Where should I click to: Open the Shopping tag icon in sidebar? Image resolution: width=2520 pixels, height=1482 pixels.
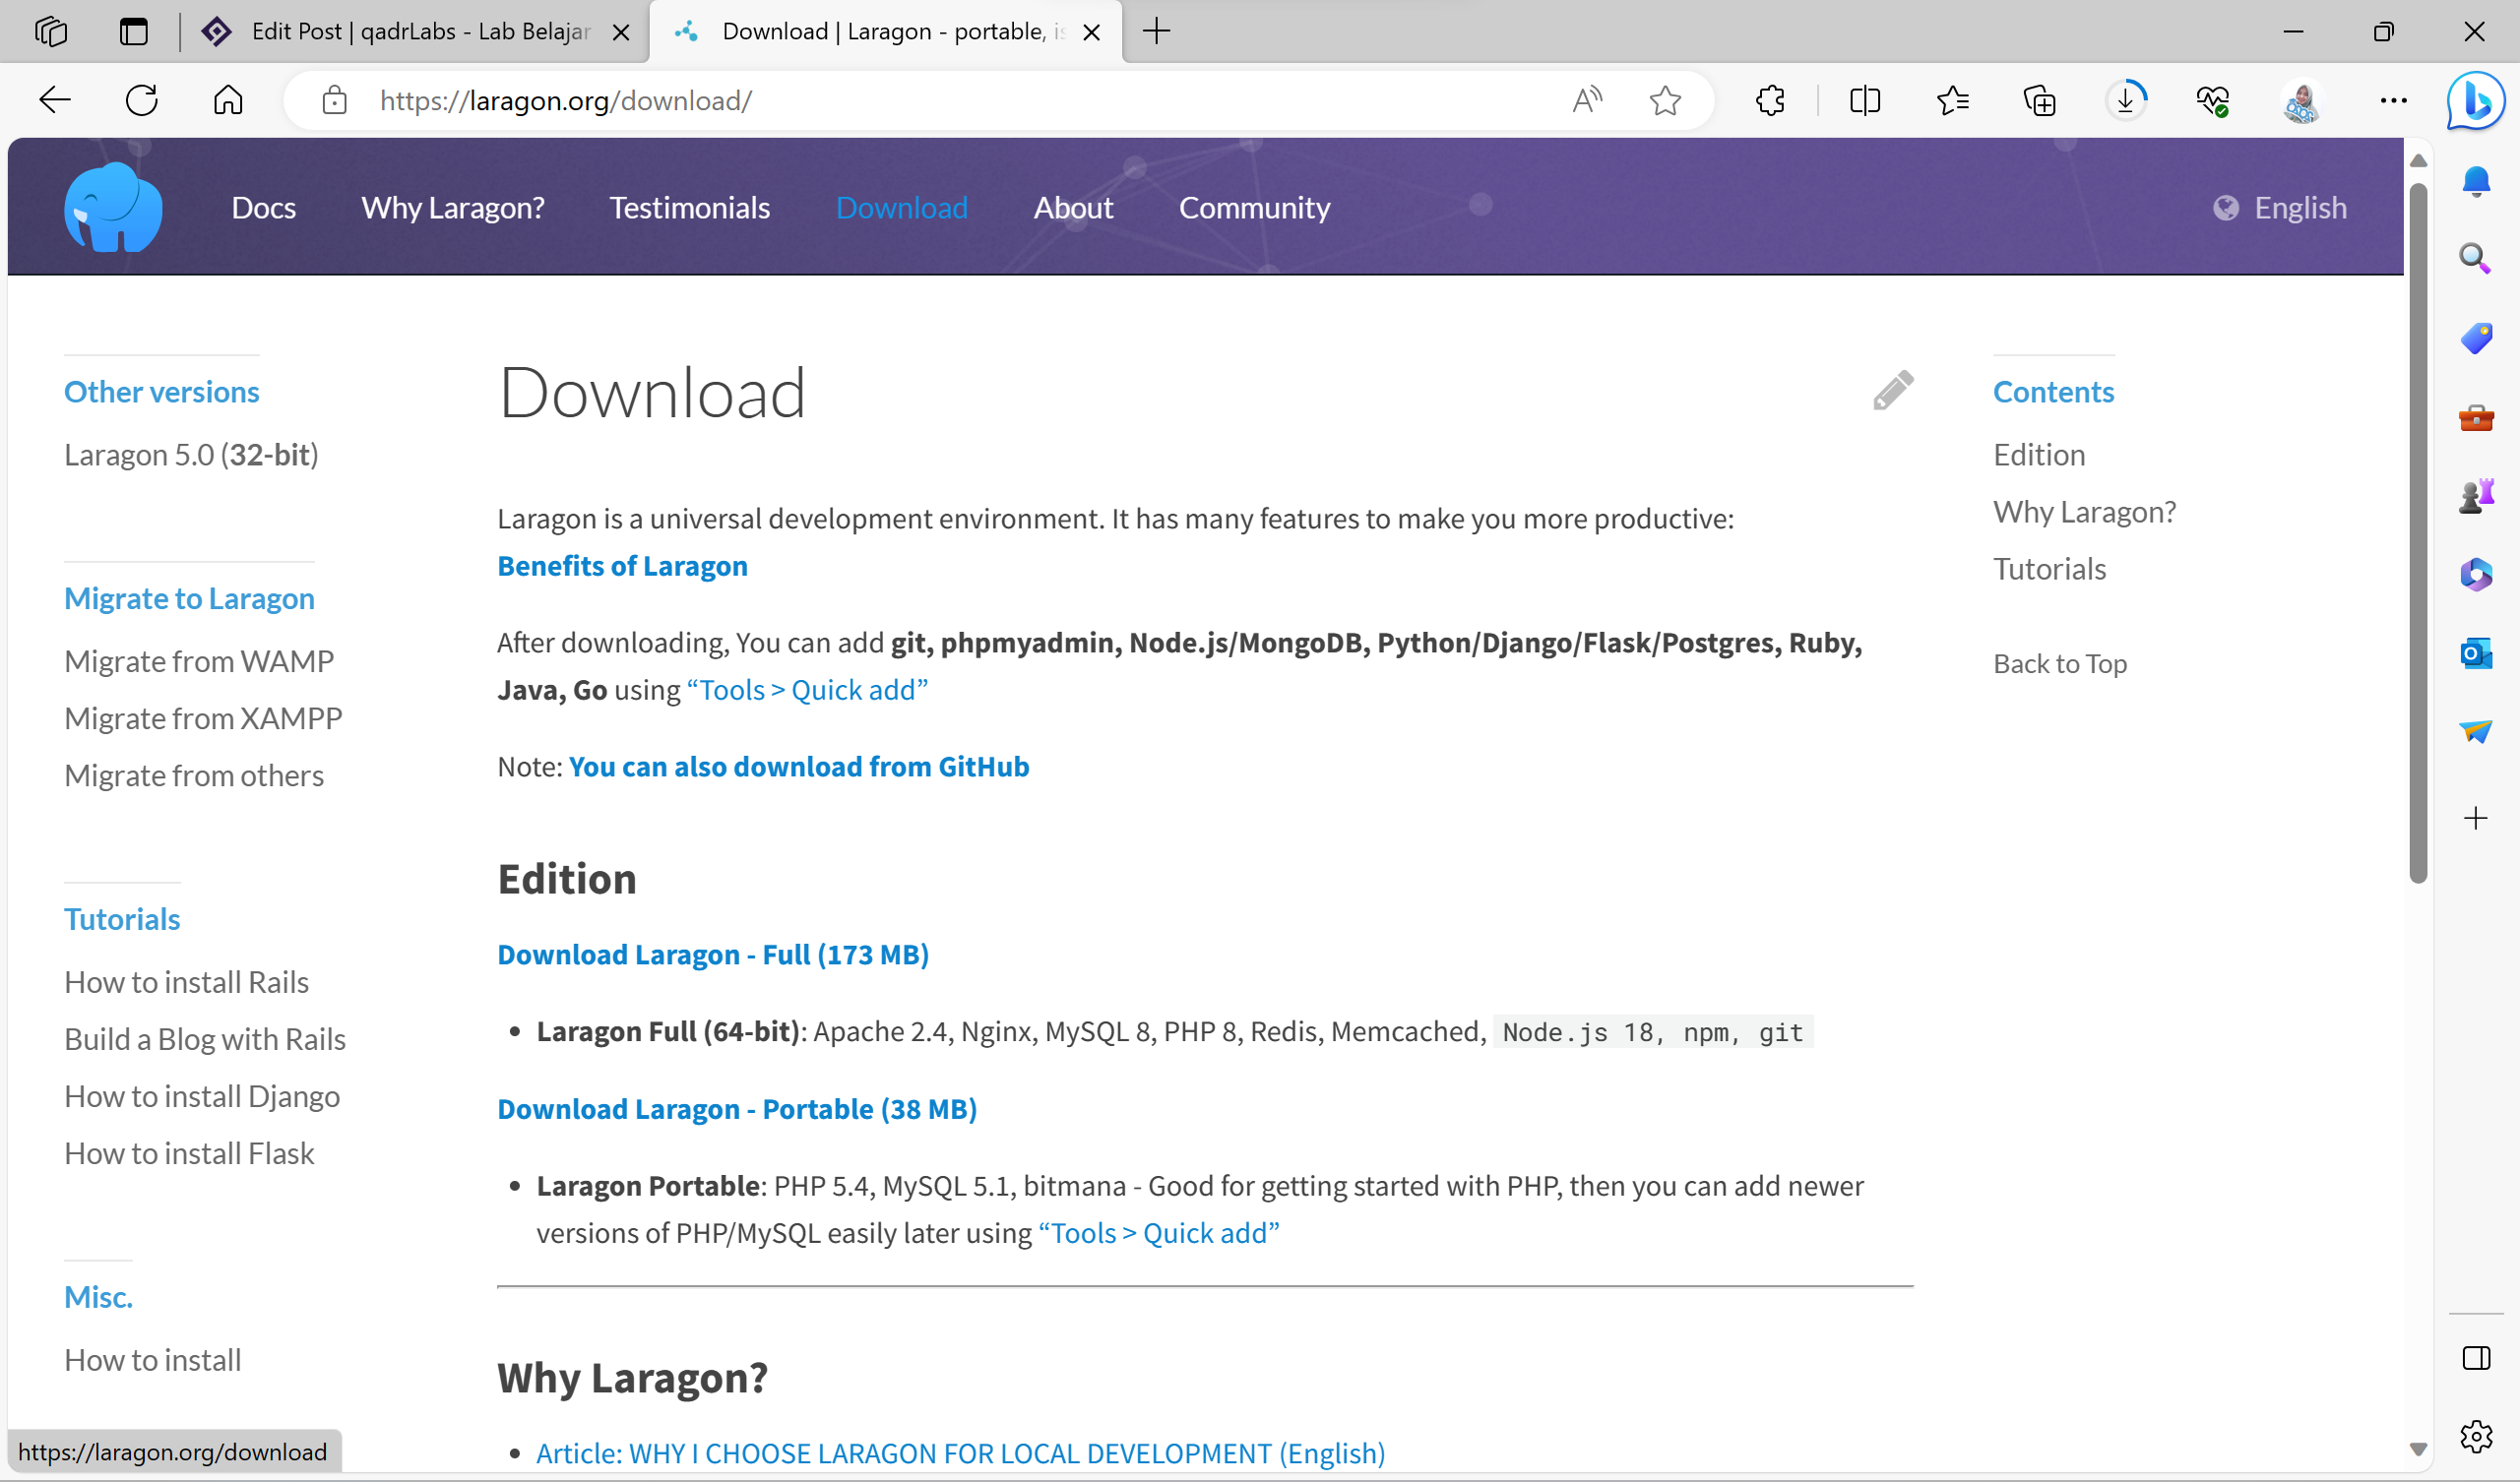tap(2476, 338)
